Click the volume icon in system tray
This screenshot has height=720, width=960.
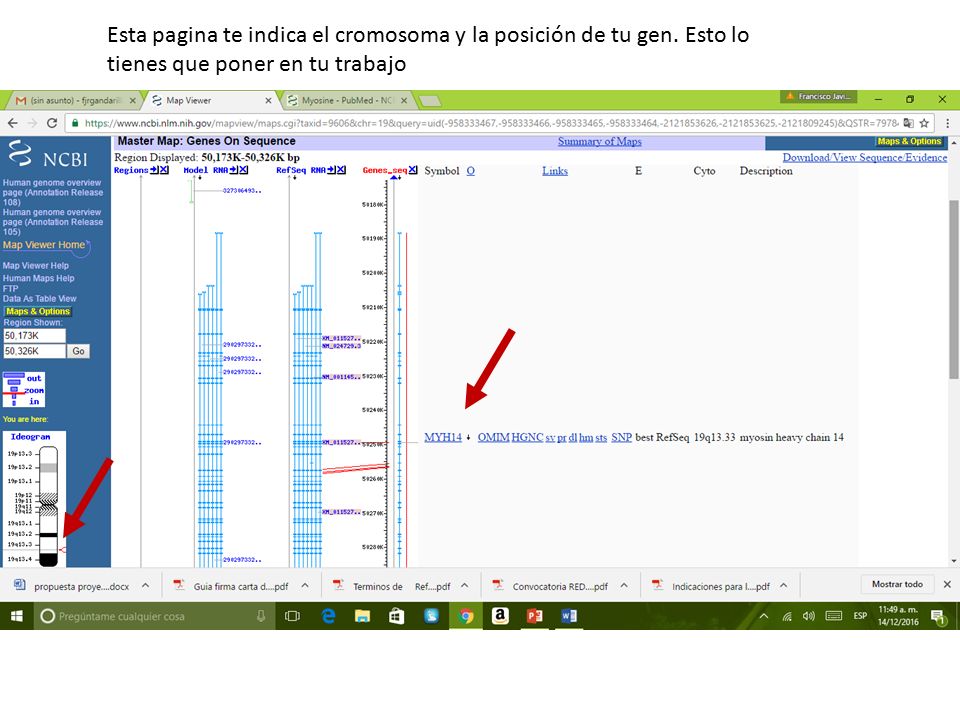(809, 616)
